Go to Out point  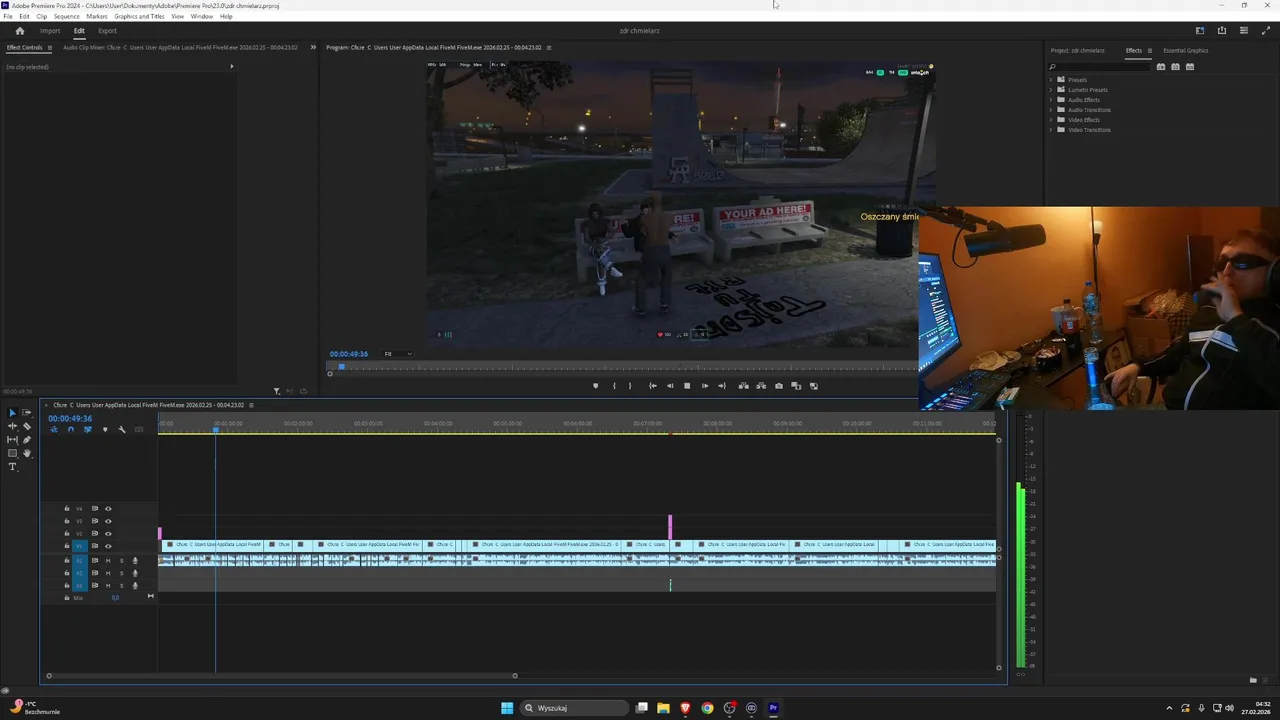pos(722,386)
